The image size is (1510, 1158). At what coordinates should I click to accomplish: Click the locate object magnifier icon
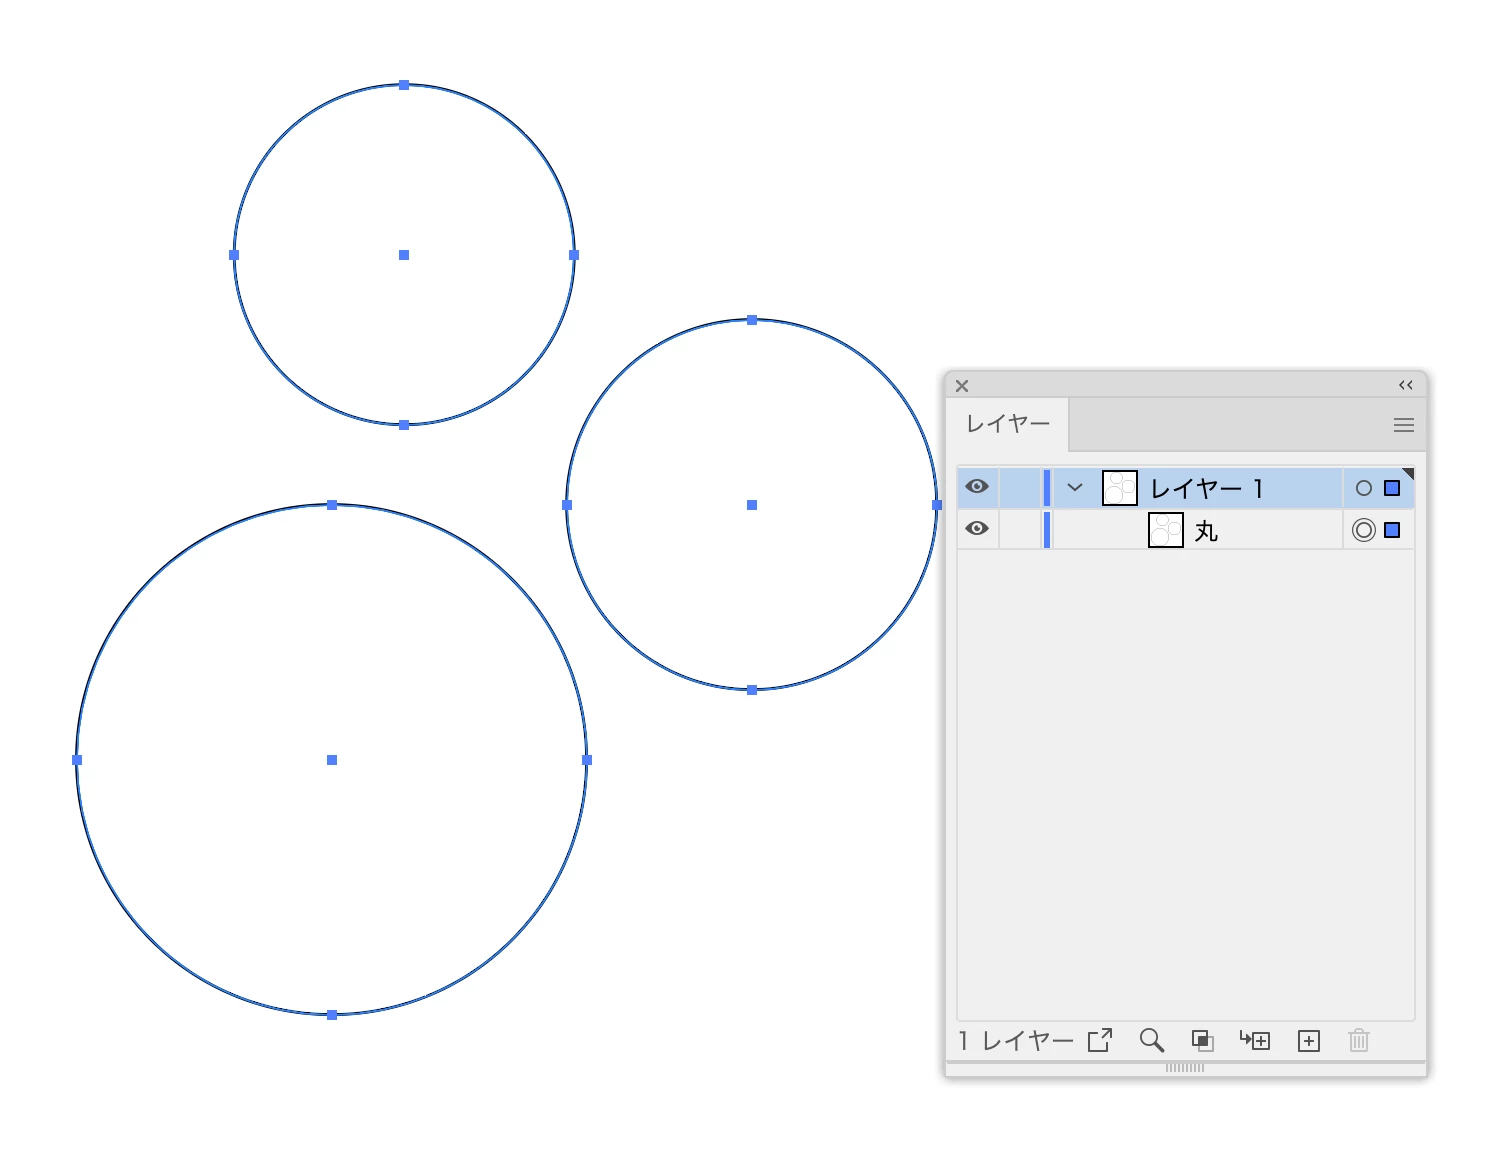[1152, 1040]
